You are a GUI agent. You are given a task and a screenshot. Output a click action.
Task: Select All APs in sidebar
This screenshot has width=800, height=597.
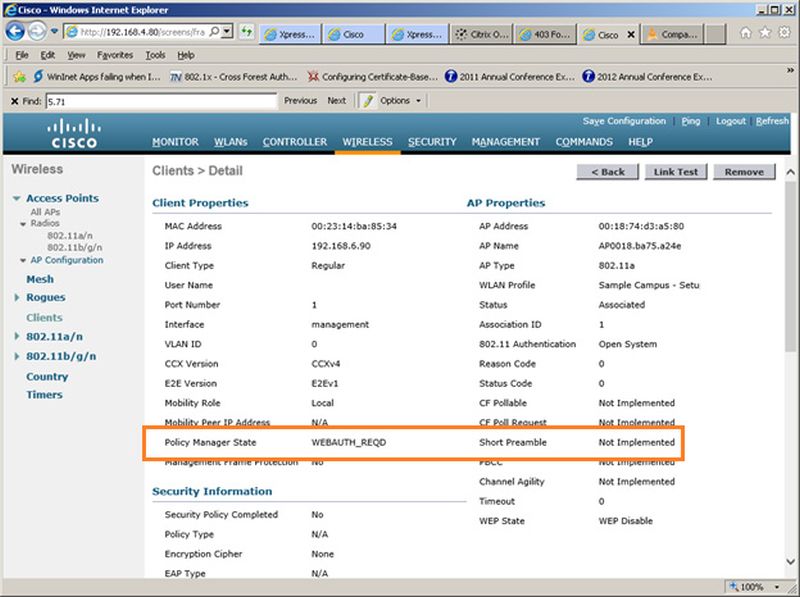[45, 212]
